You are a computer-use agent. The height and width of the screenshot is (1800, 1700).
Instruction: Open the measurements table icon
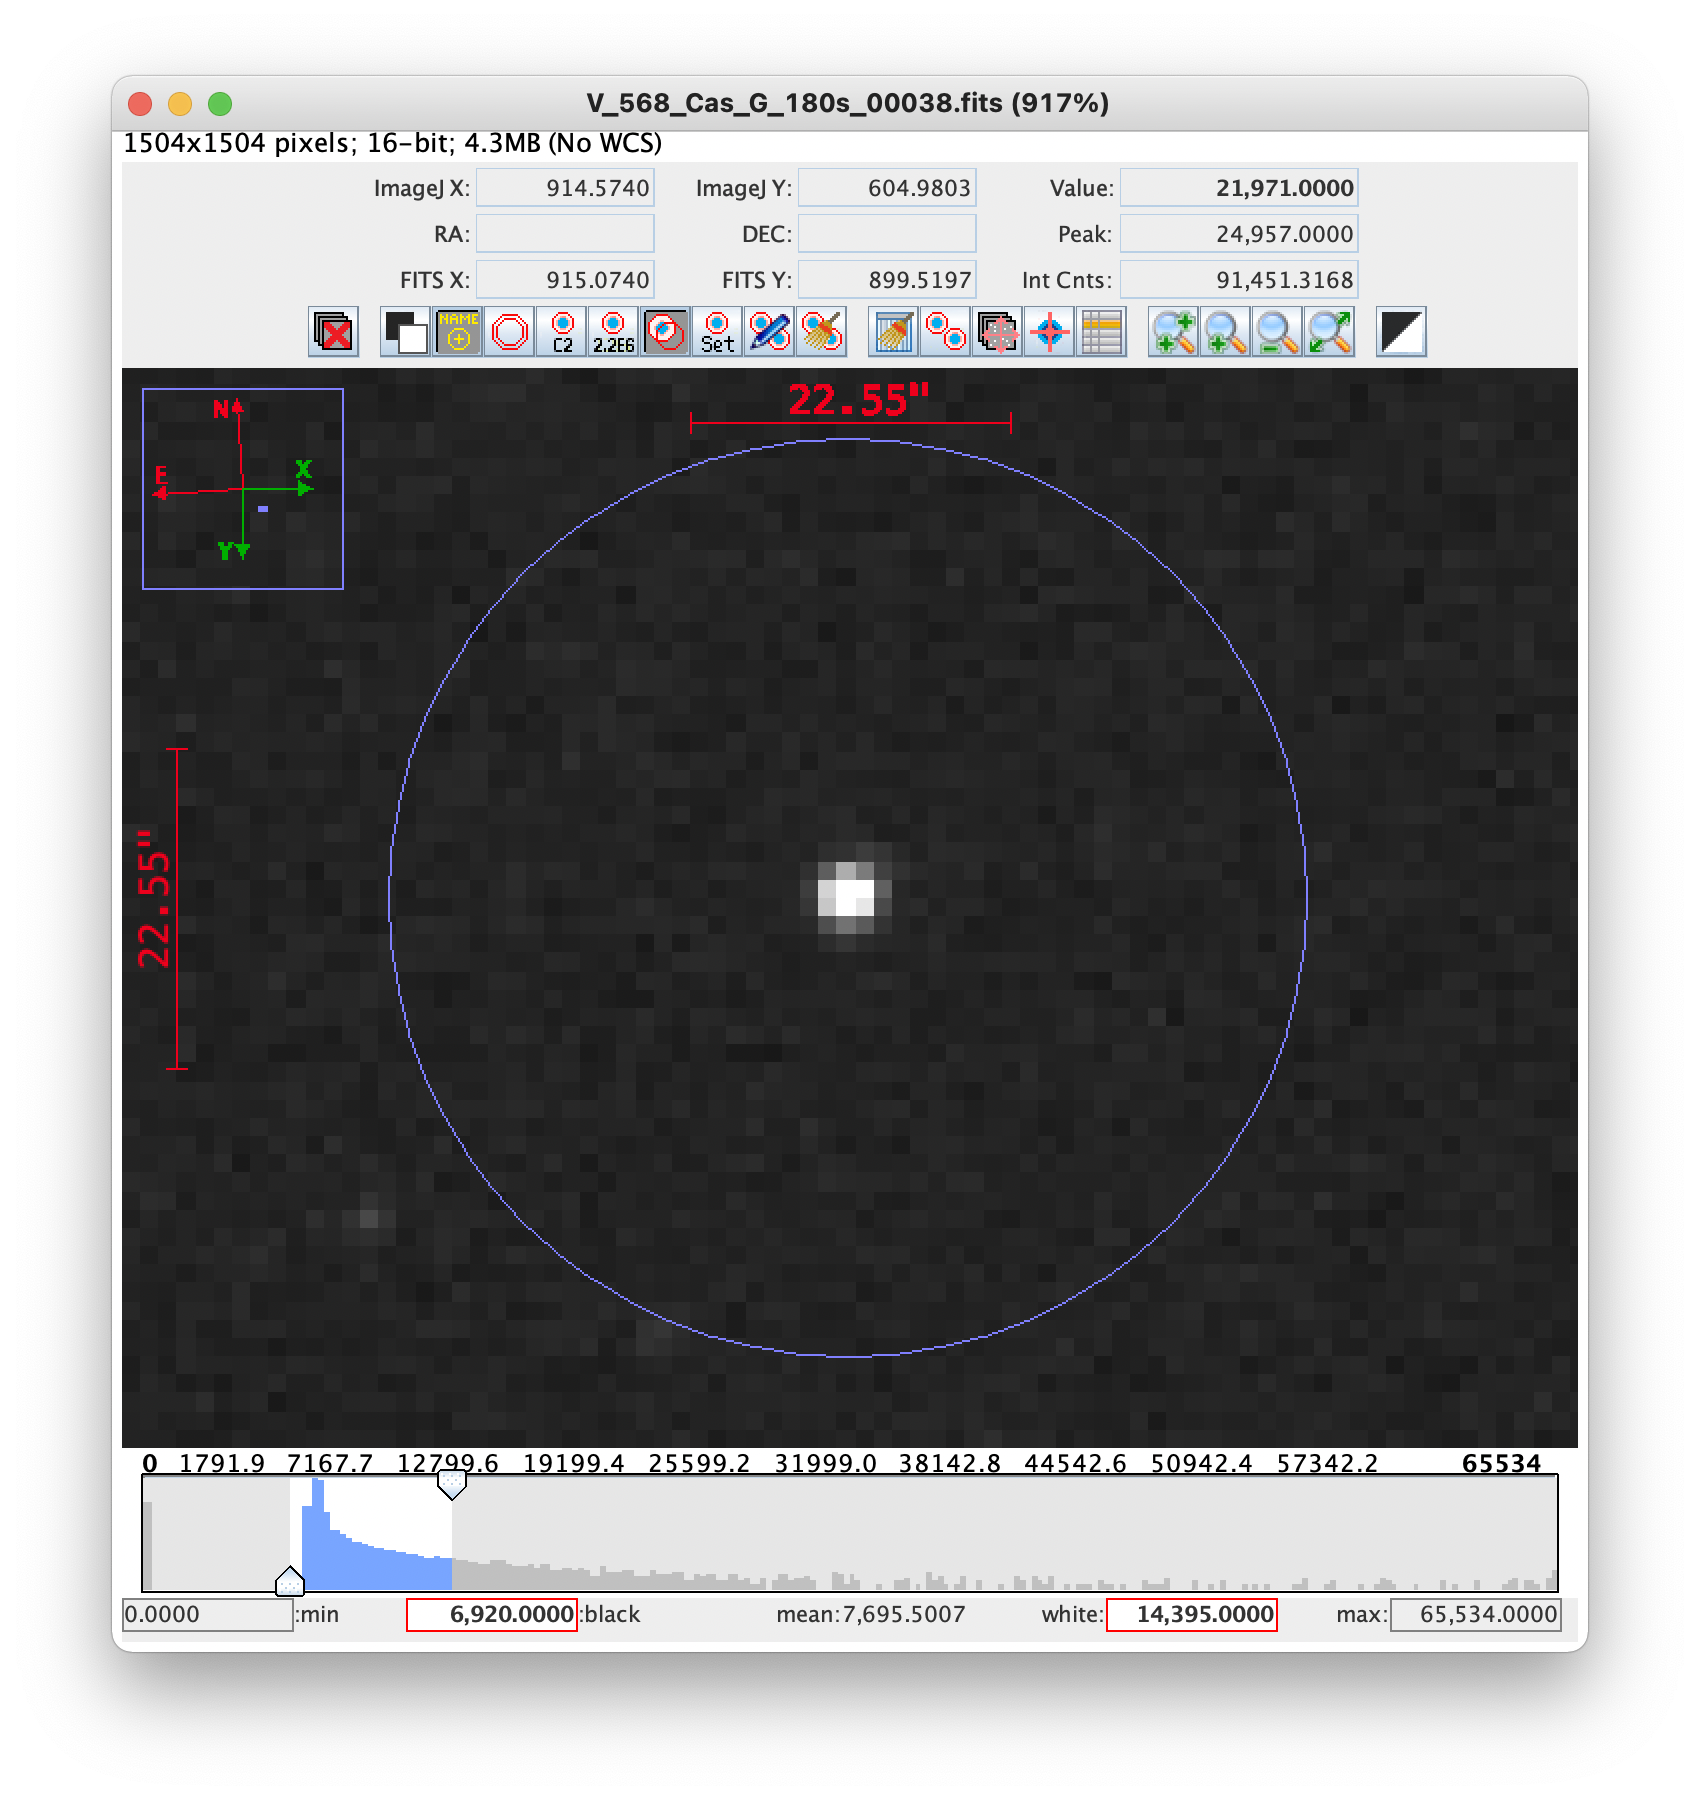[1101, 332]
